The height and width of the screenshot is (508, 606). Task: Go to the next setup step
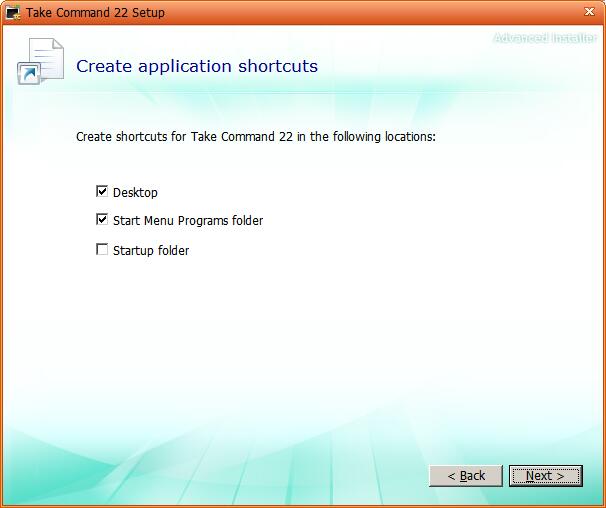coord(545,476)
